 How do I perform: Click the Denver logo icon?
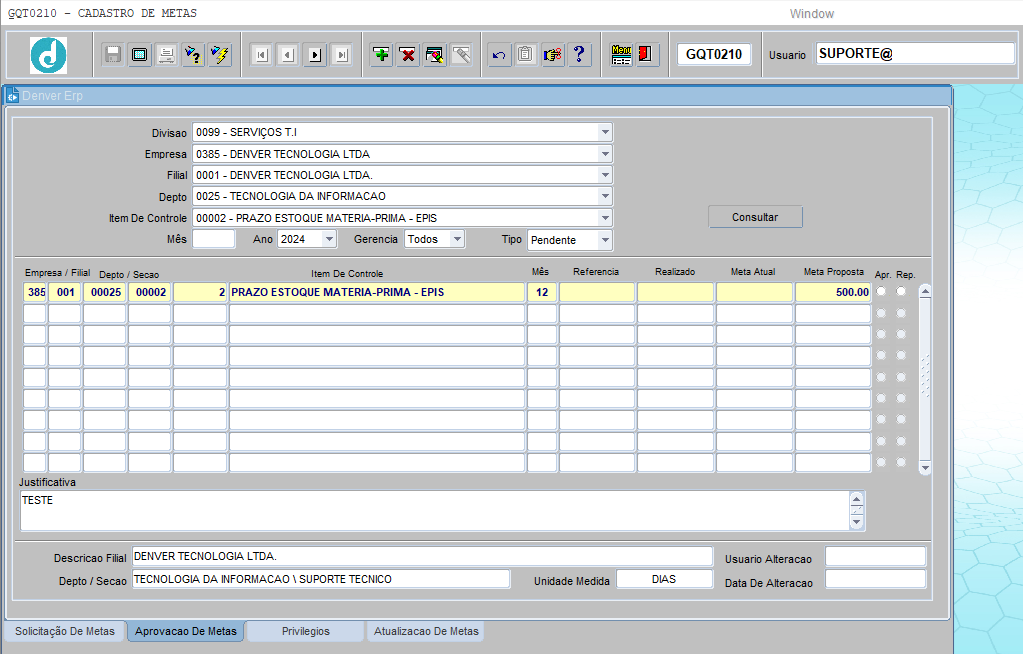point(48,55)
